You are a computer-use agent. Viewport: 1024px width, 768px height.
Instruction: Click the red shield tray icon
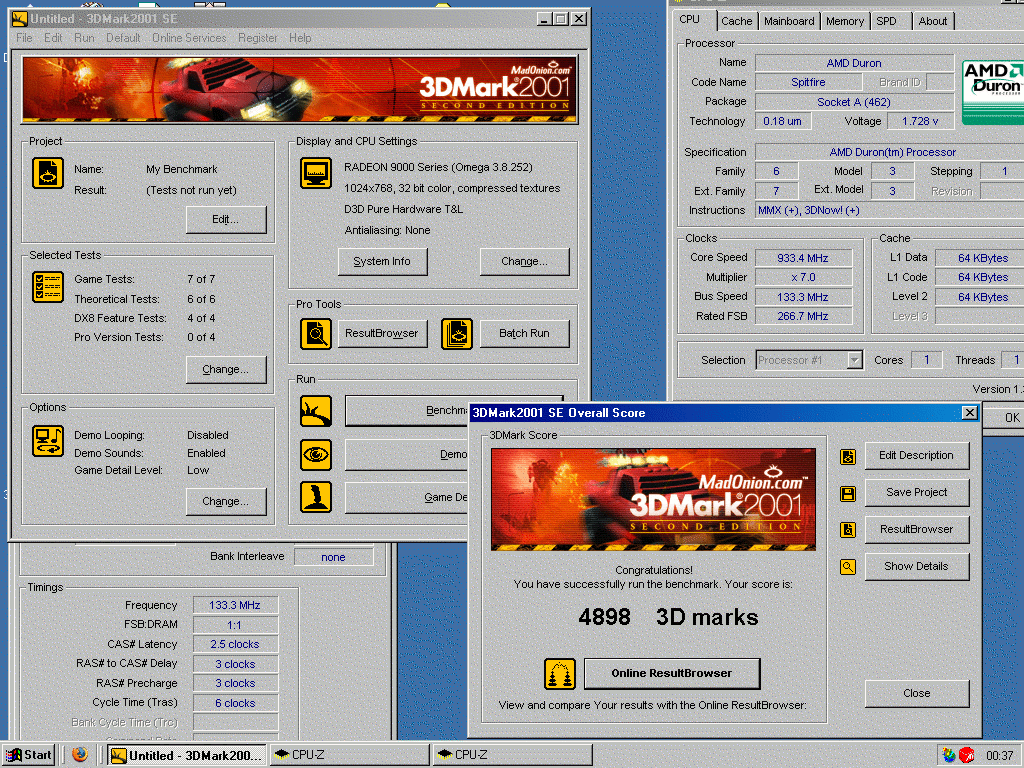click(967, 756)
